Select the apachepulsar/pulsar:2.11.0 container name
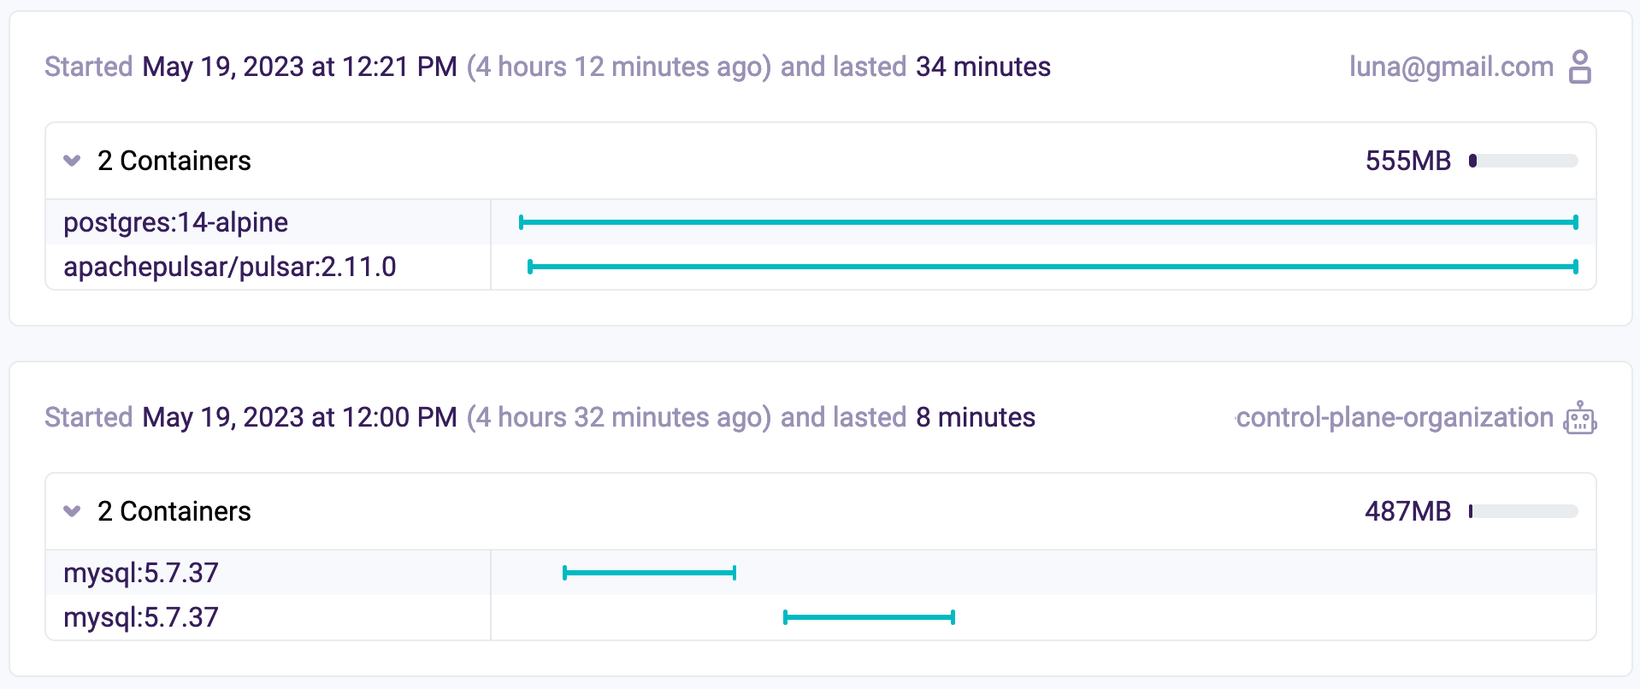The height and width of the screenshot is (689, 1640). 230,267
